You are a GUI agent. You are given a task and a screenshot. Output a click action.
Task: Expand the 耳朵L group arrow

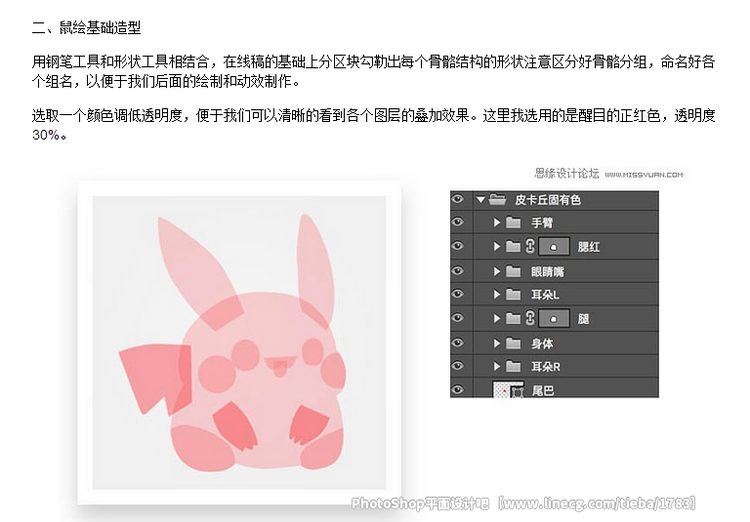coord(496,294)
